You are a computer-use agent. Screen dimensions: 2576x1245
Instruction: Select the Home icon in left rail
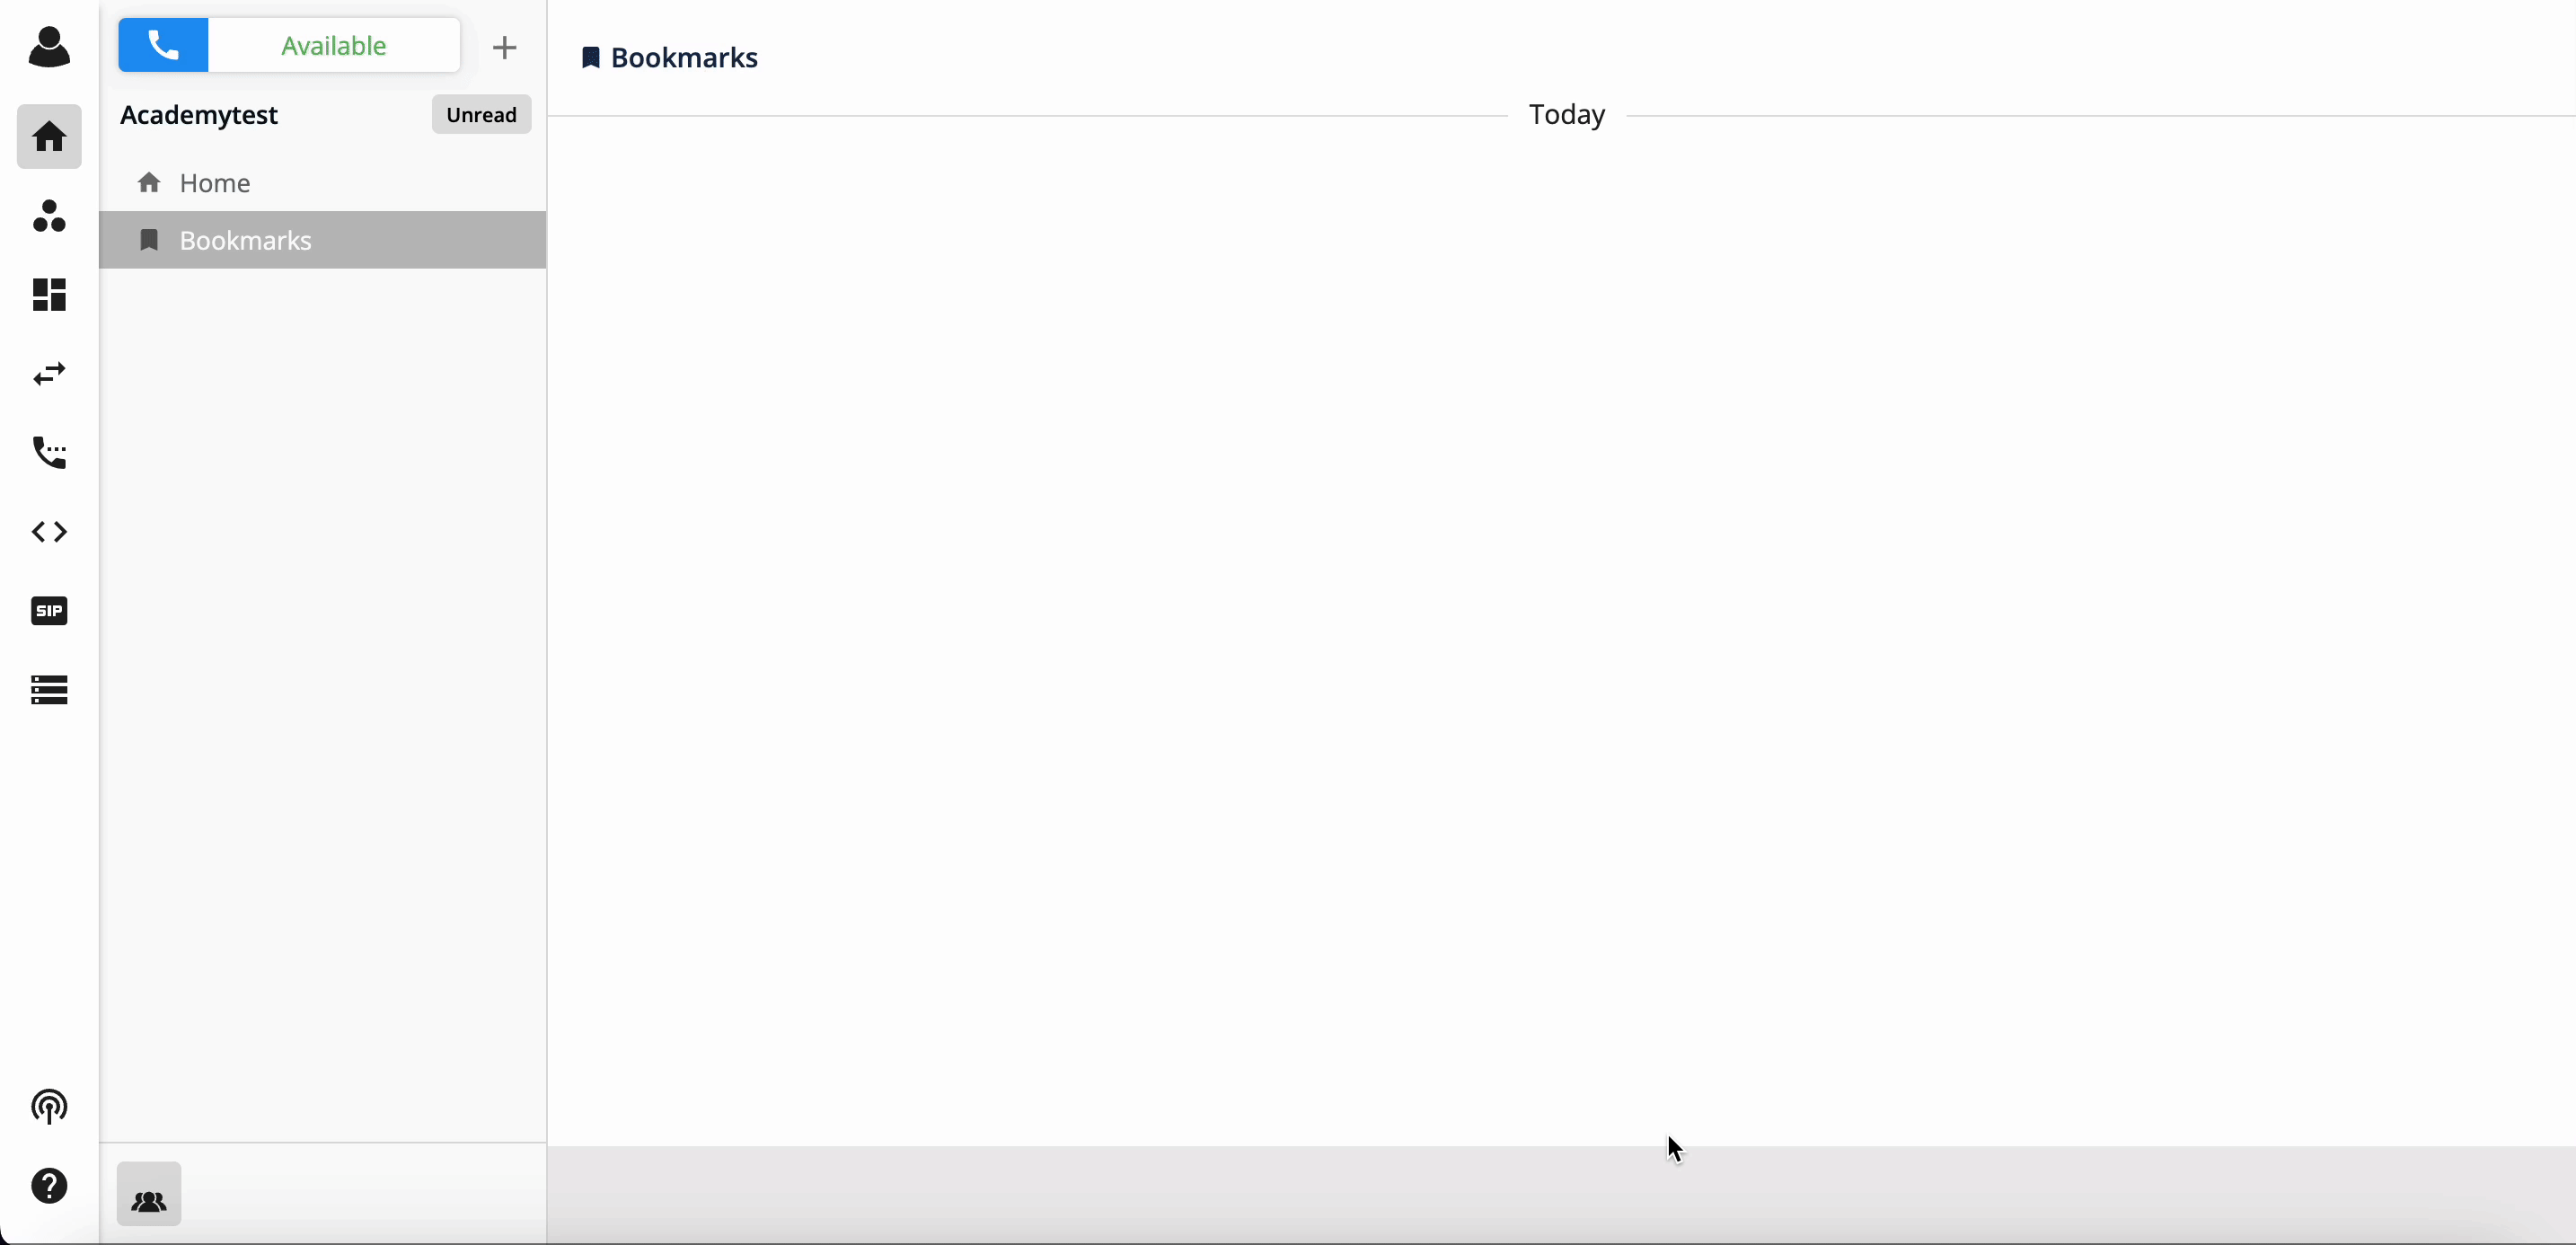pos(49,136)
